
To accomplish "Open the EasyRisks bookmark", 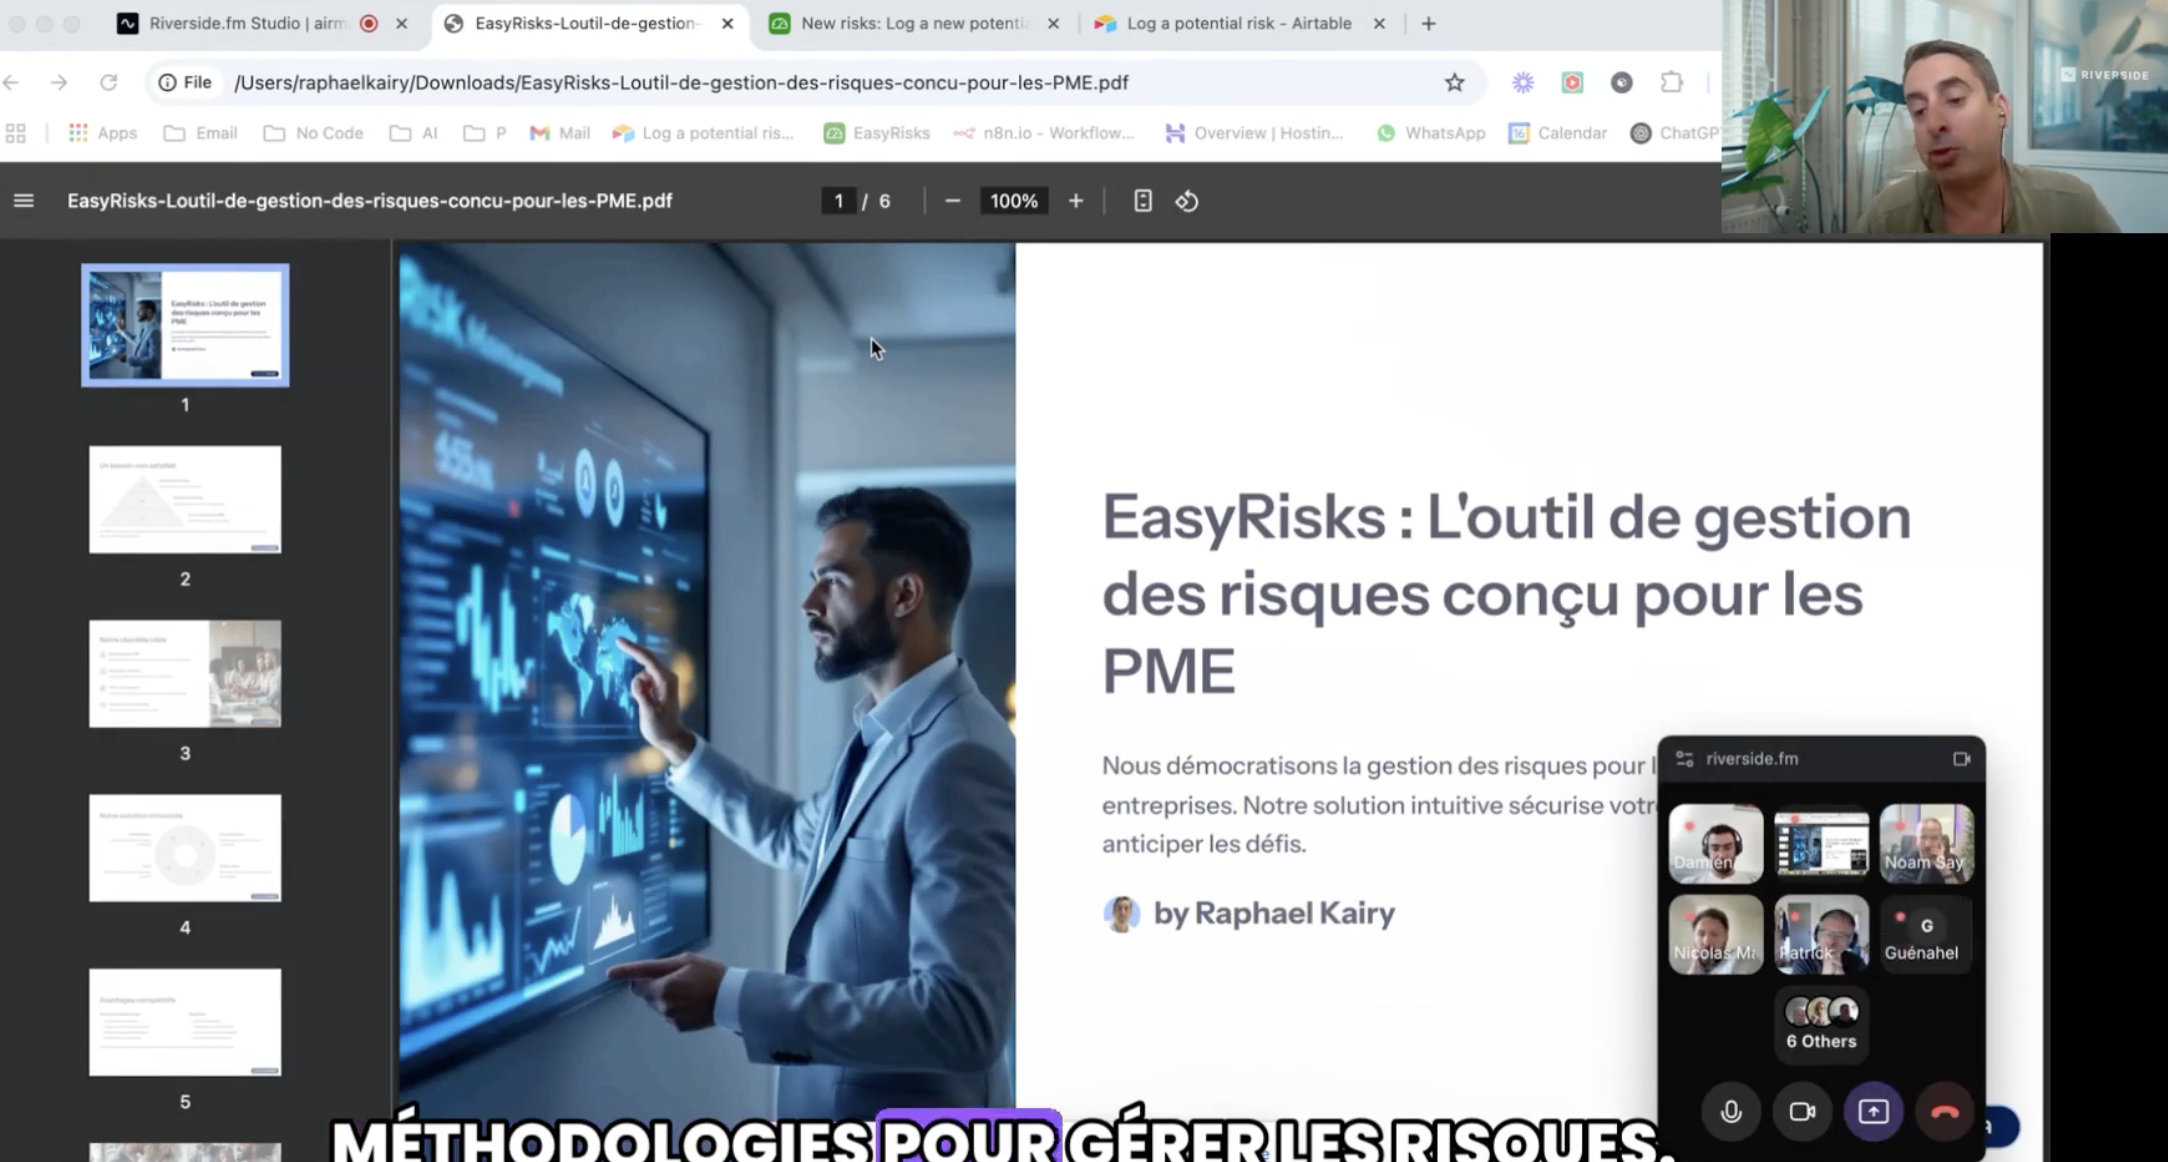I will pos(877,133).
